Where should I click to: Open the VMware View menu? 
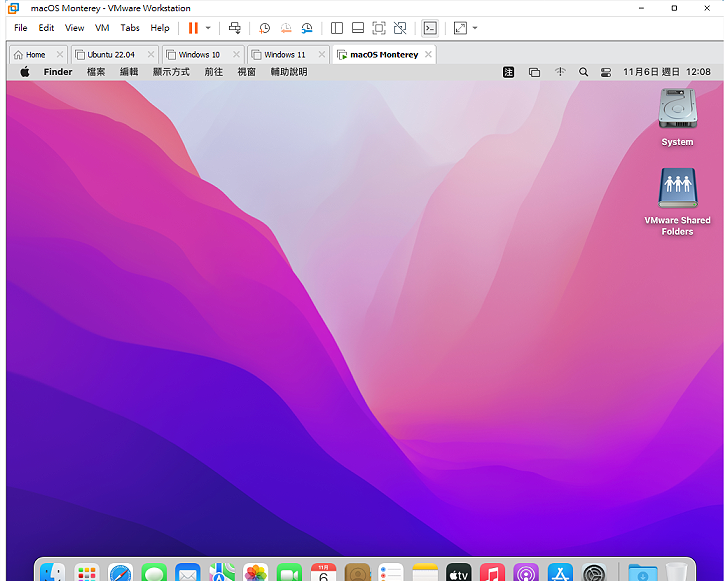[x=74, y=28]
